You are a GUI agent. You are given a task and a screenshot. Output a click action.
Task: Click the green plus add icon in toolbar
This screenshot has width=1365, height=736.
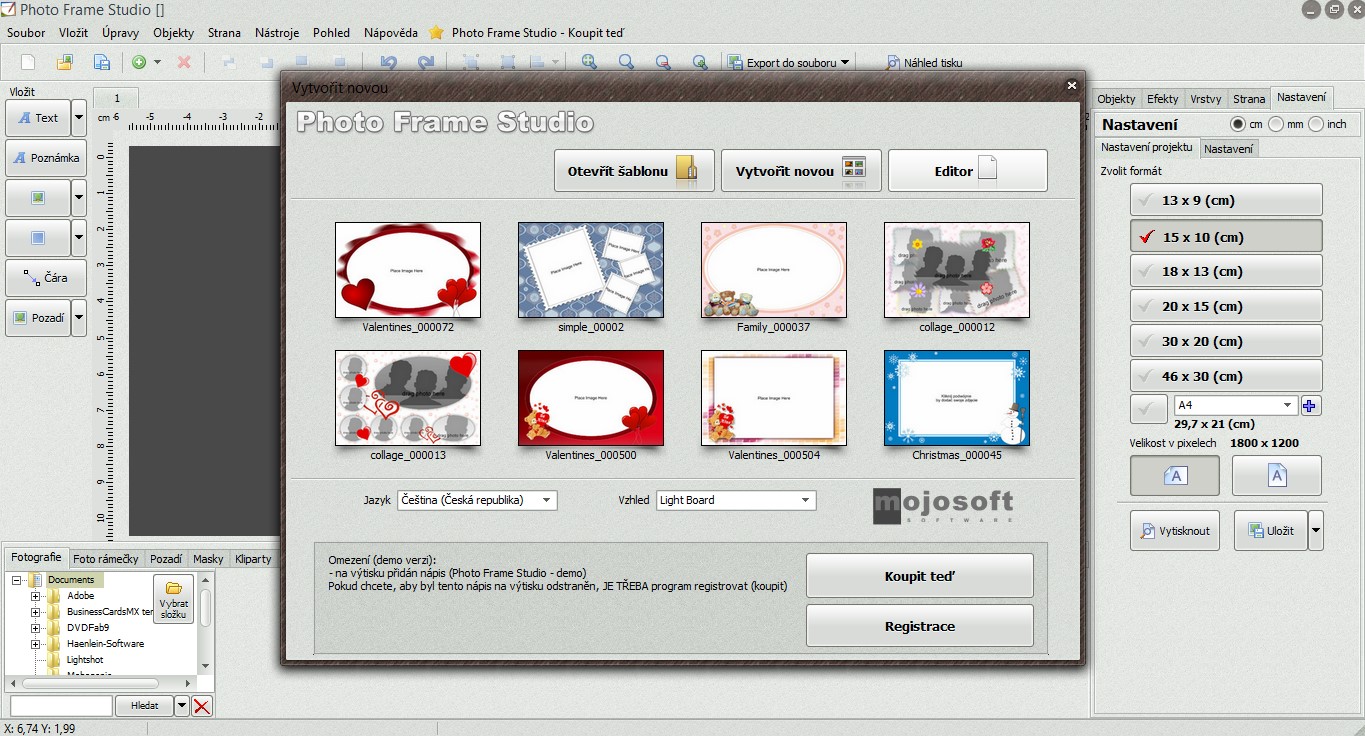(140, 62)
